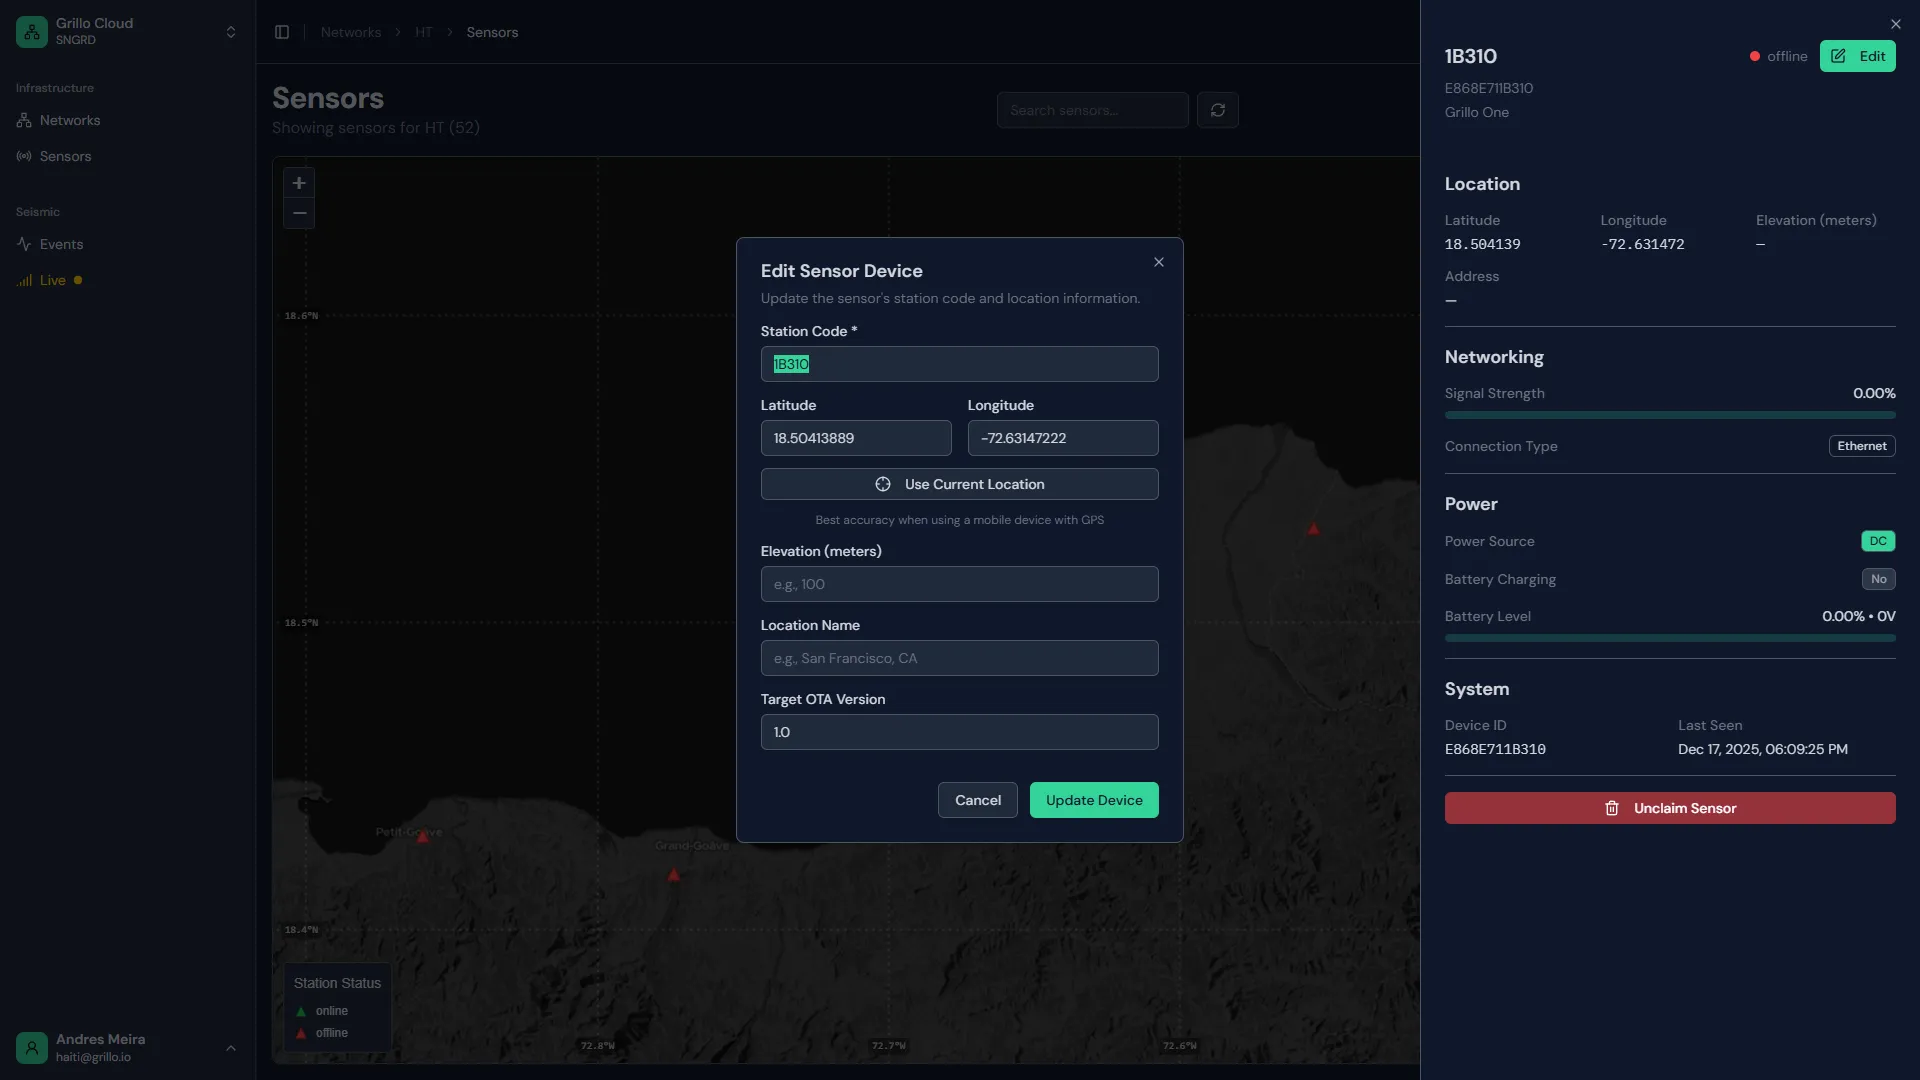This screenshot has width=1920, height=1080.
Task: Focus the Elevation (meters) input field
Action: coord(958,584)
